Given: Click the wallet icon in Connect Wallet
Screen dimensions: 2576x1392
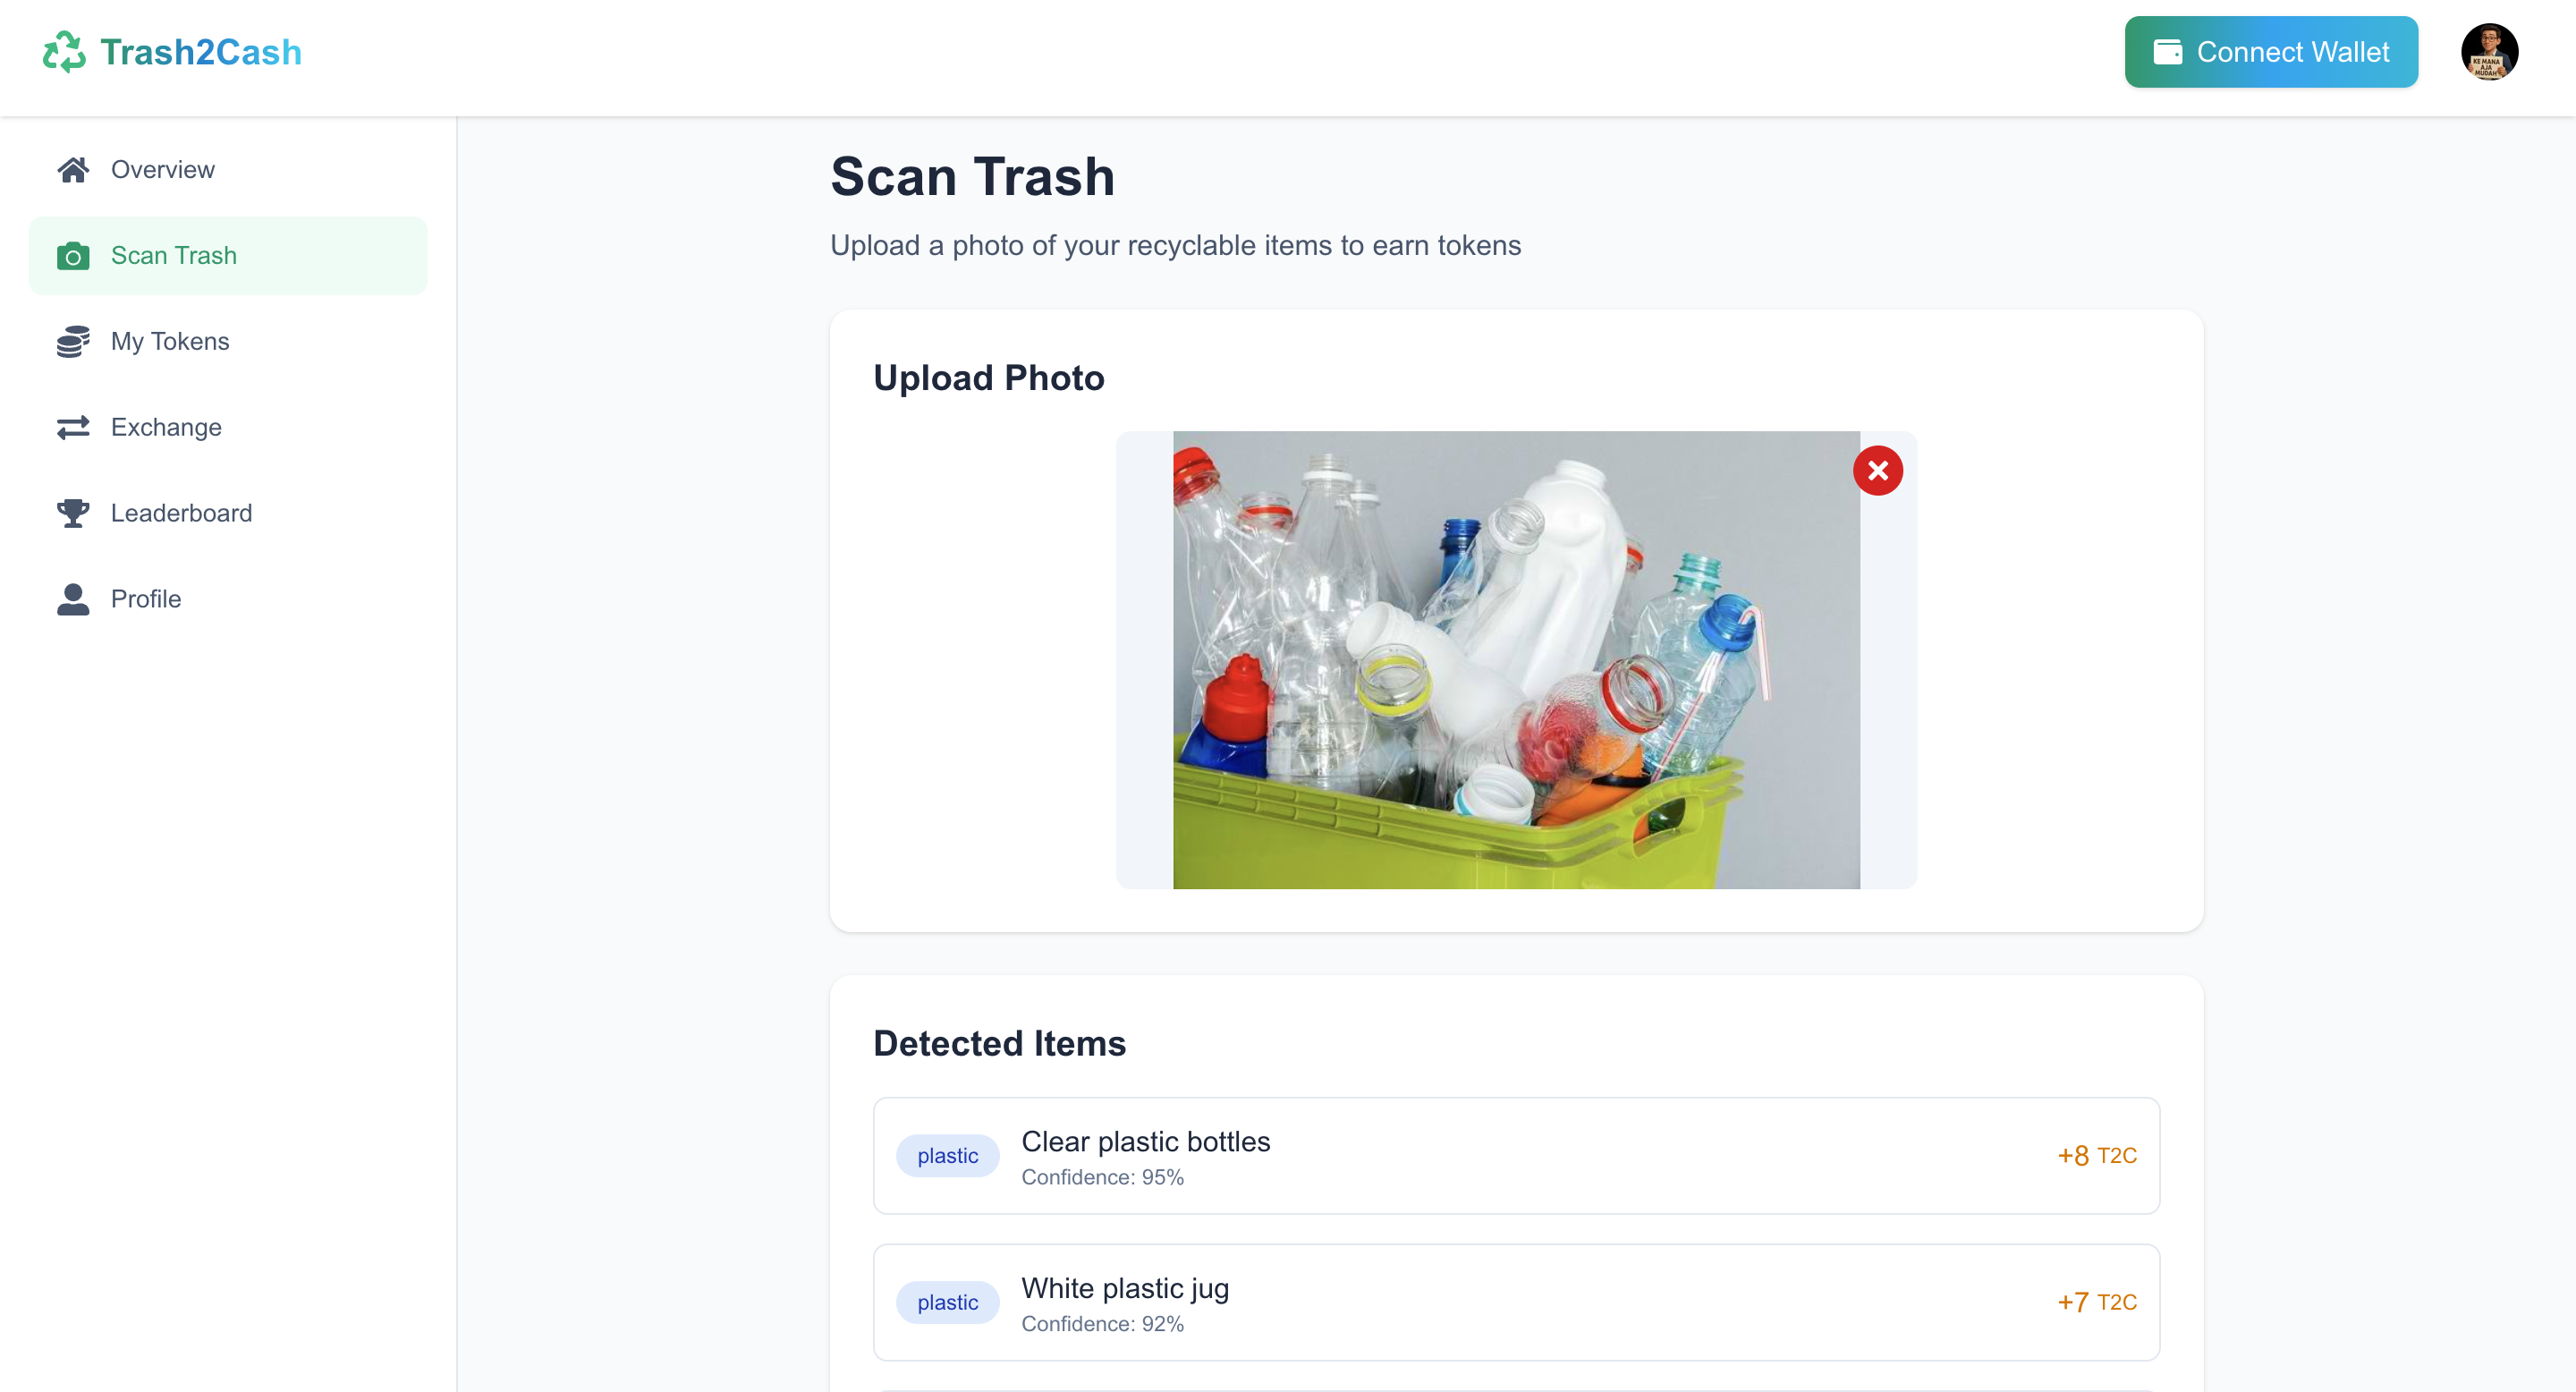Looking at the screenshot, I should [2167, 52].
